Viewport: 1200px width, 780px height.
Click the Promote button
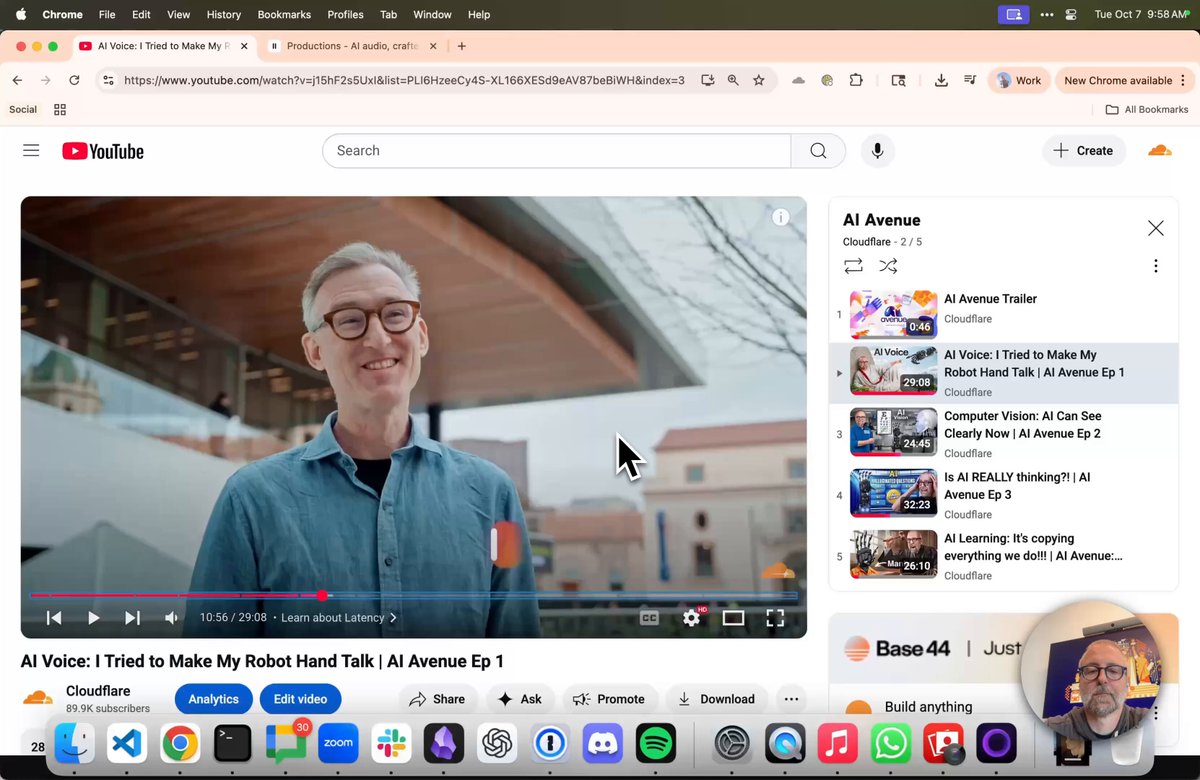(x=609, y=699)
